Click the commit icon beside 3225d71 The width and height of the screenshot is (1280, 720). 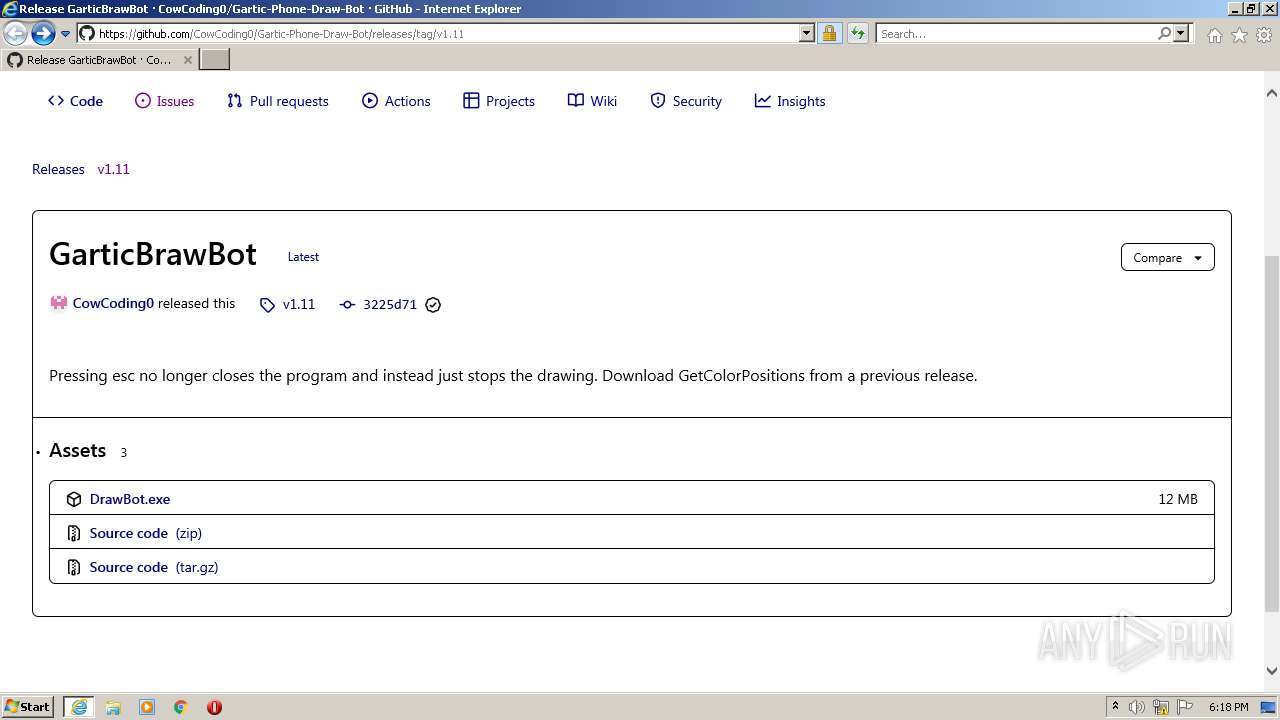point(347,305)
